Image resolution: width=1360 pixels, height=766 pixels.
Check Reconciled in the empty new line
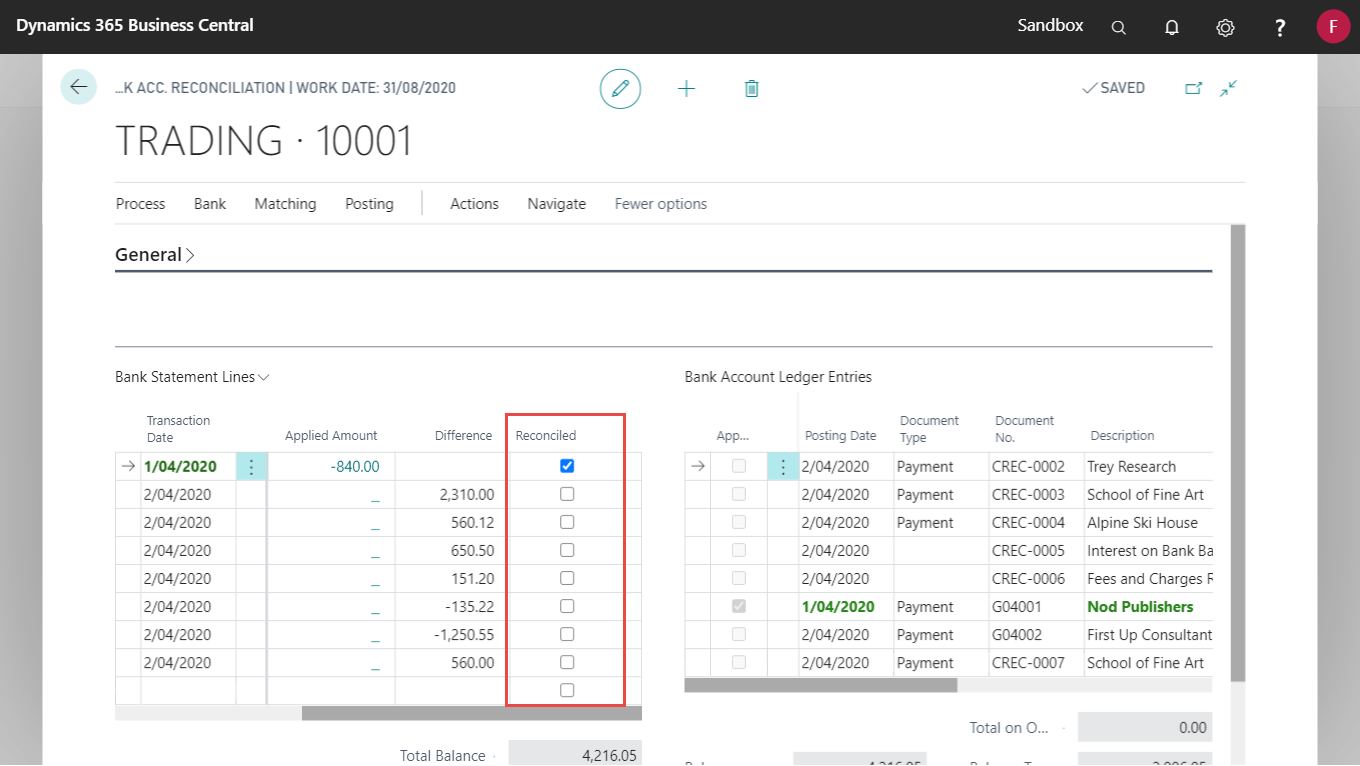point(567,690)
